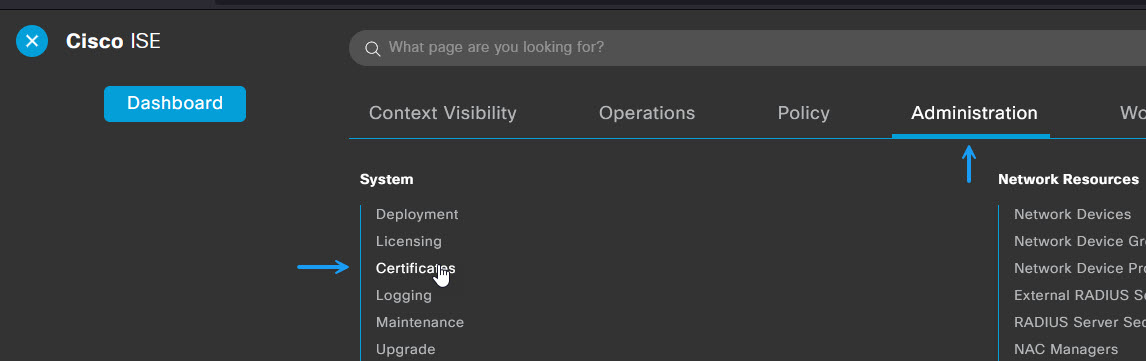Select Maintenance under System
Image resolution: width=1146 pixels, height=361 pixels.
pyautogui.click(x=420, y=322)
